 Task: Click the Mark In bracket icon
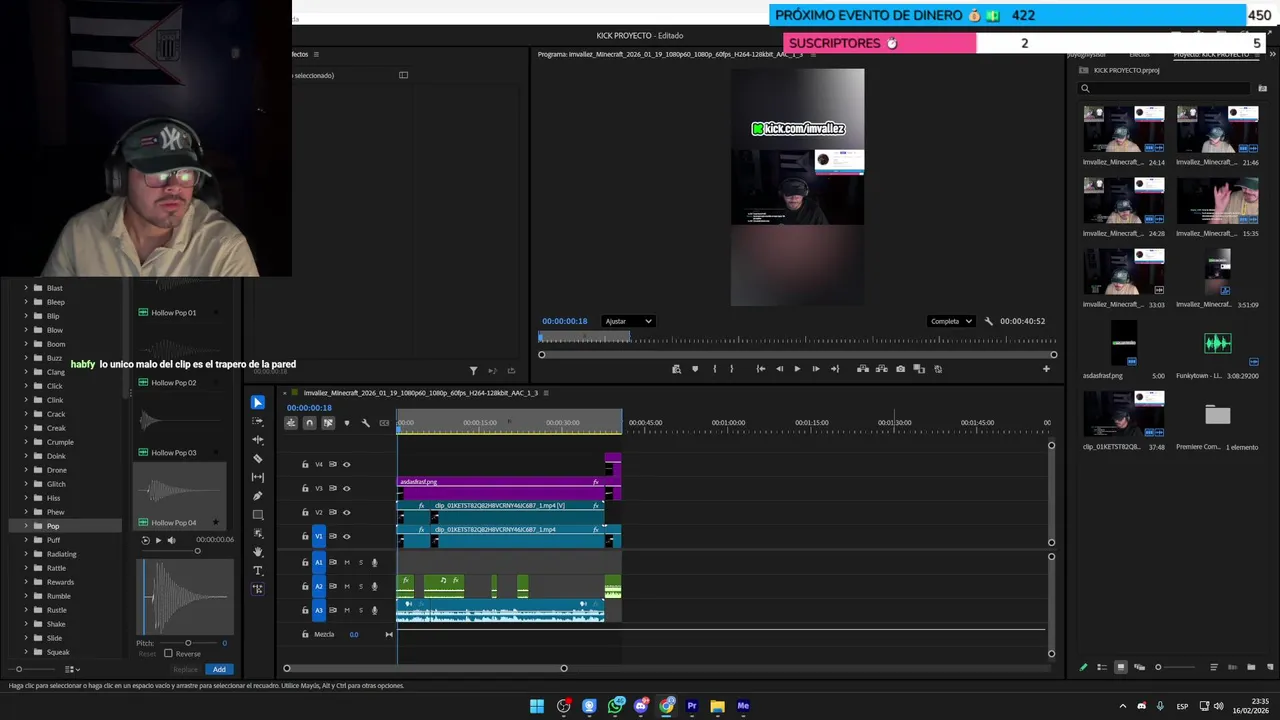[x=714, y=369]
